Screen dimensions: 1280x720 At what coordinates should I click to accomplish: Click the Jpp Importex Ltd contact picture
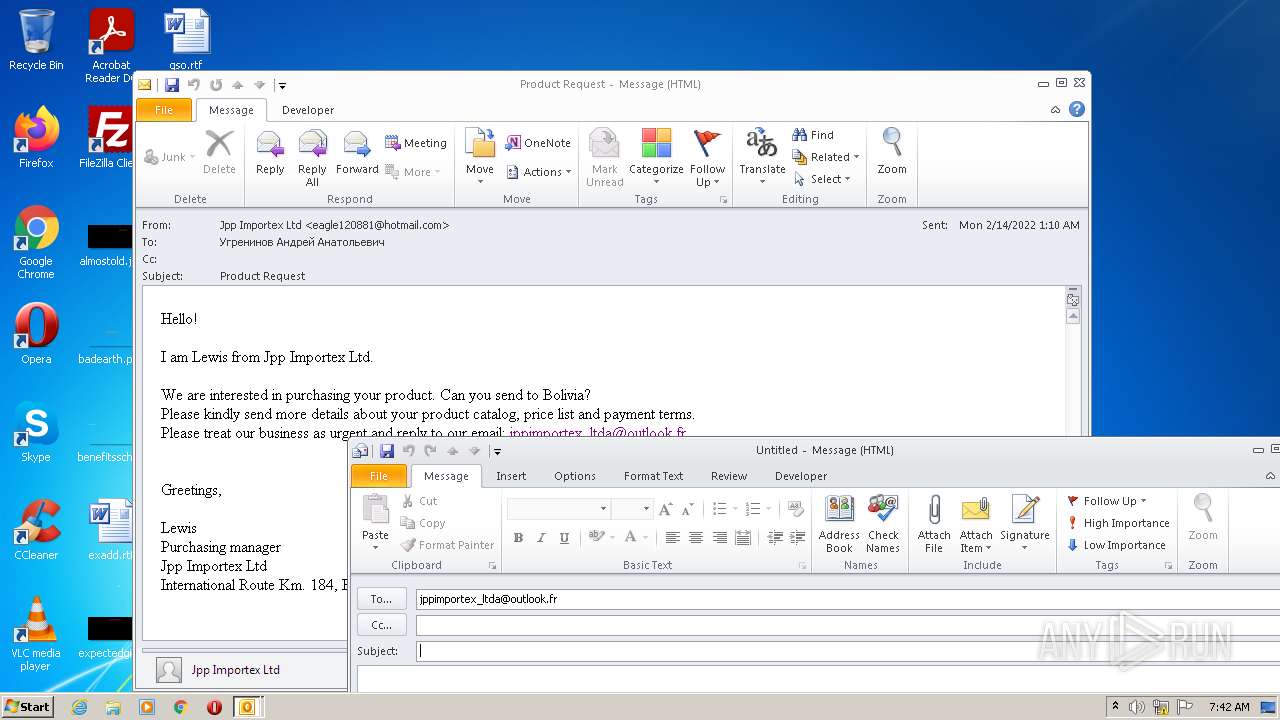tap(170, 670)
